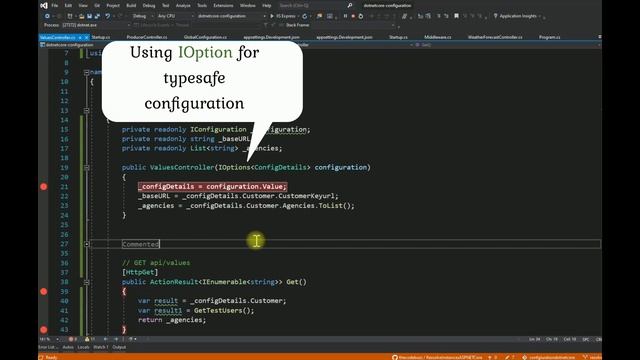Open the Locals panel tab
Image resolution: width=640 pixels, height=360 pixels.
(x=83, y=347)
